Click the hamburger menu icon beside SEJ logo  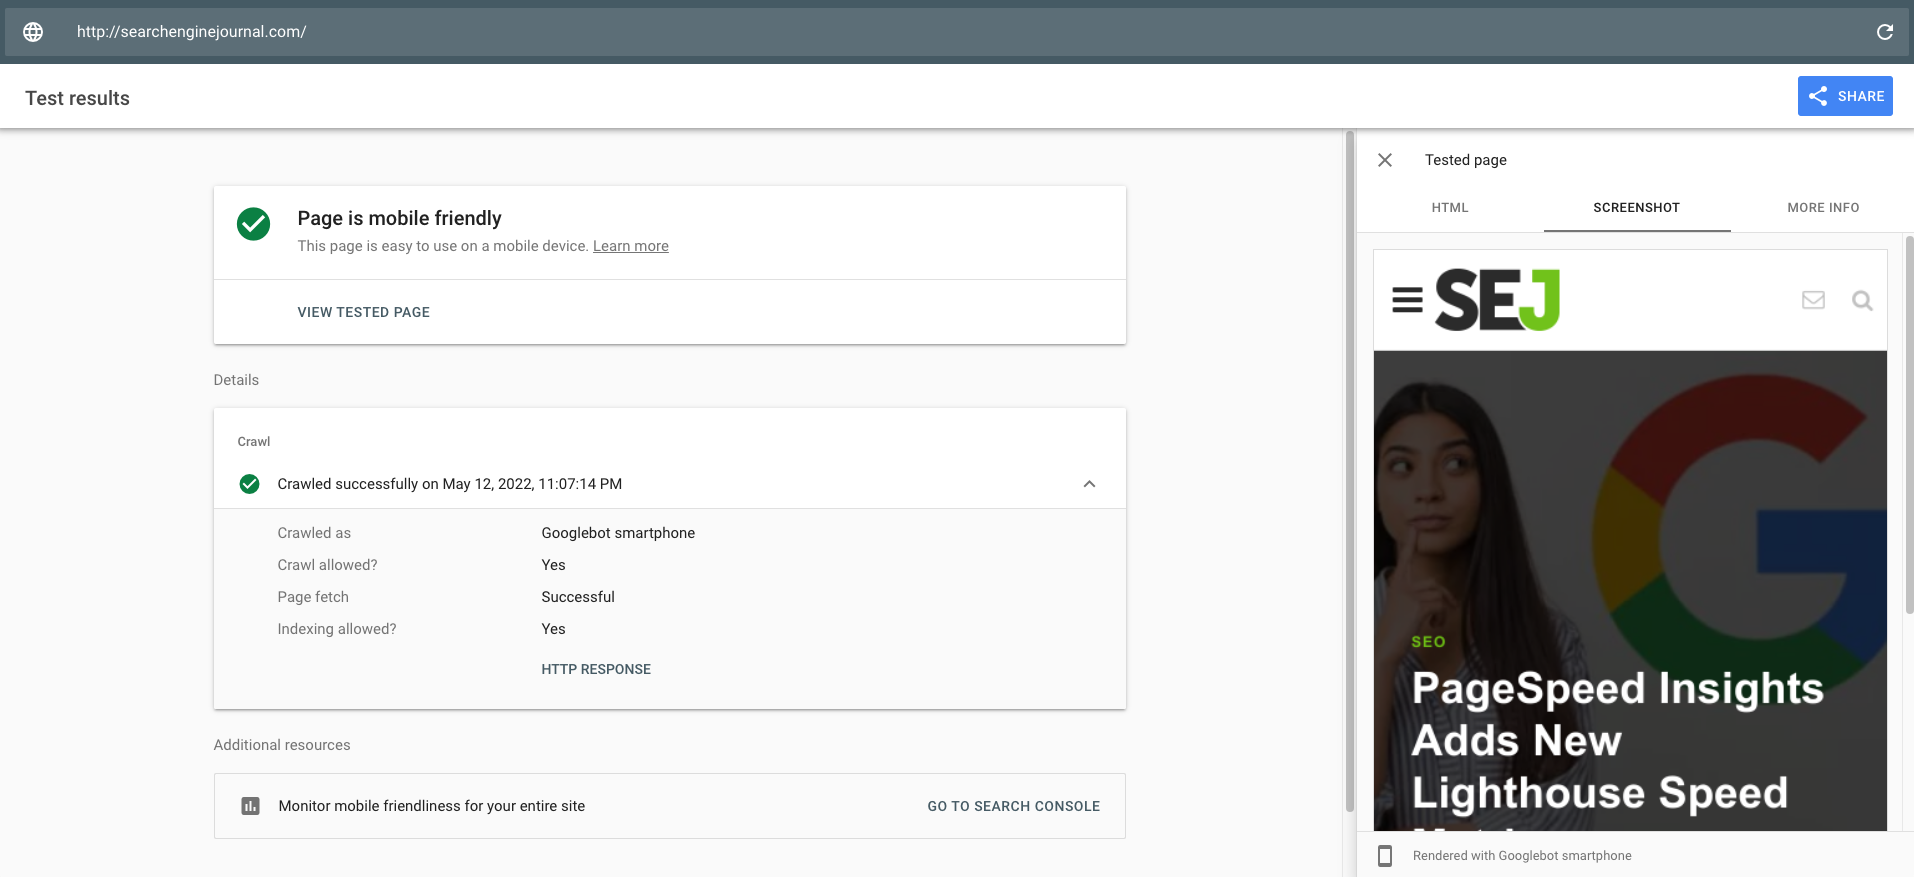click(x=1407, y=300)
